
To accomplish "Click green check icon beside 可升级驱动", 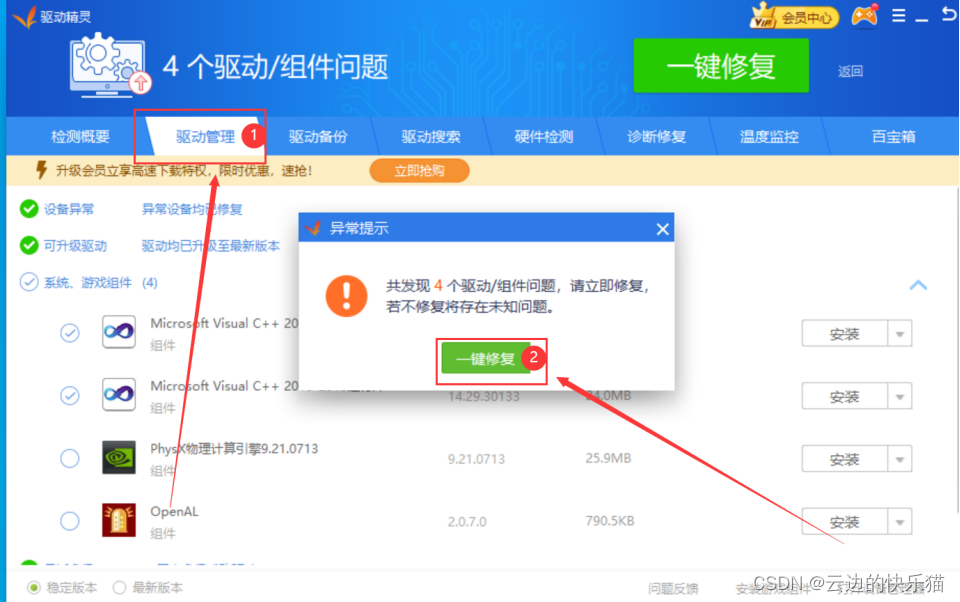I will point(29,246).
